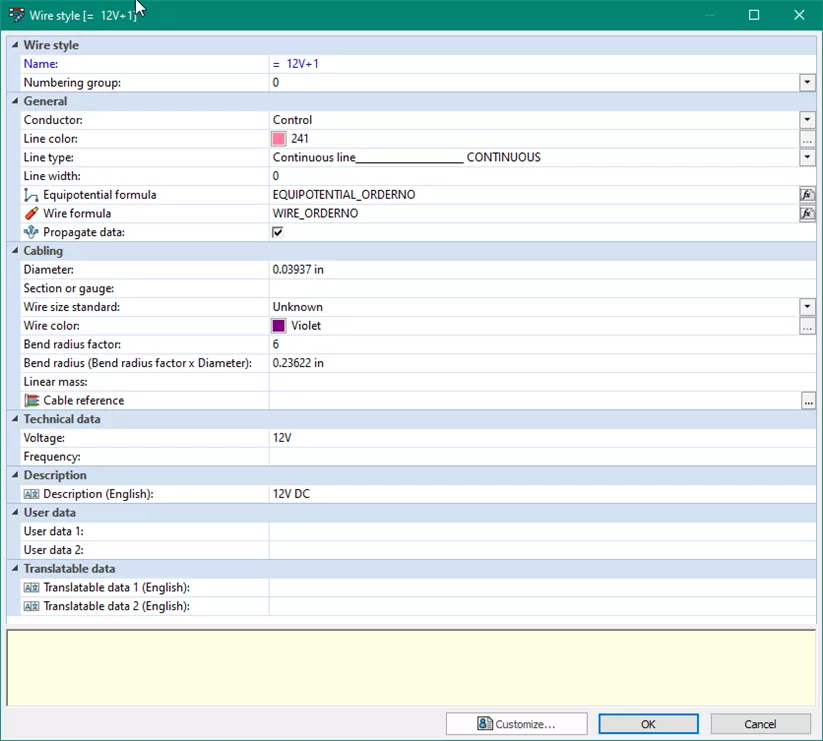This screenshot has height=741, width=823.
Task: Open the Numbering group dropdown
Action: pos(807,83)
